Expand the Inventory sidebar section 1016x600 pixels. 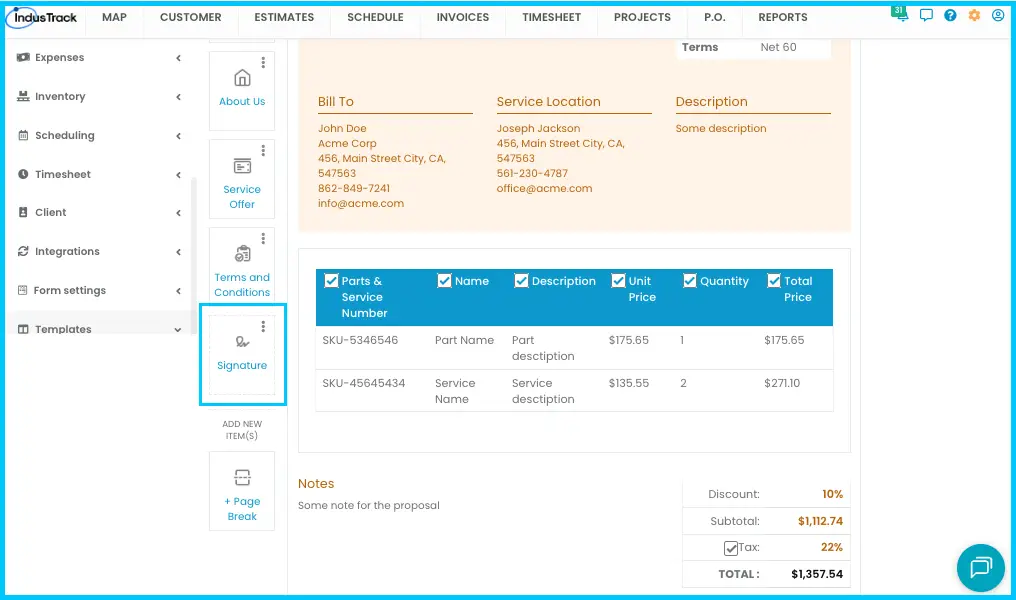(98, 97)
